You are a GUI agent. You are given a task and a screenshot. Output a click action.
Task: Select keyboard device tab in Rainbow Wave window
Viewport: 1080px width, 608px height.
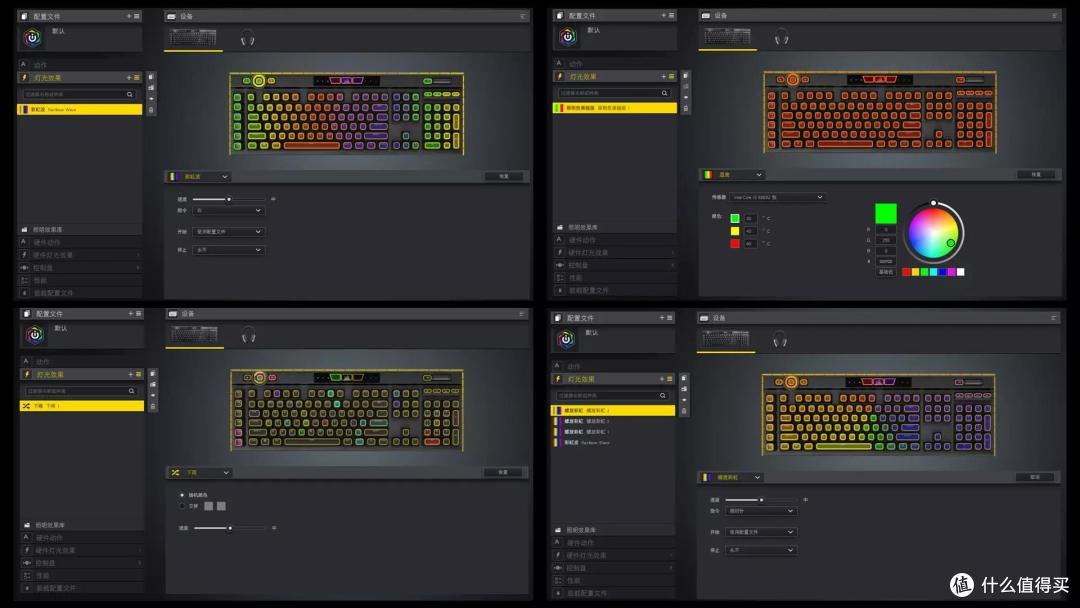[x=194, y=38]
